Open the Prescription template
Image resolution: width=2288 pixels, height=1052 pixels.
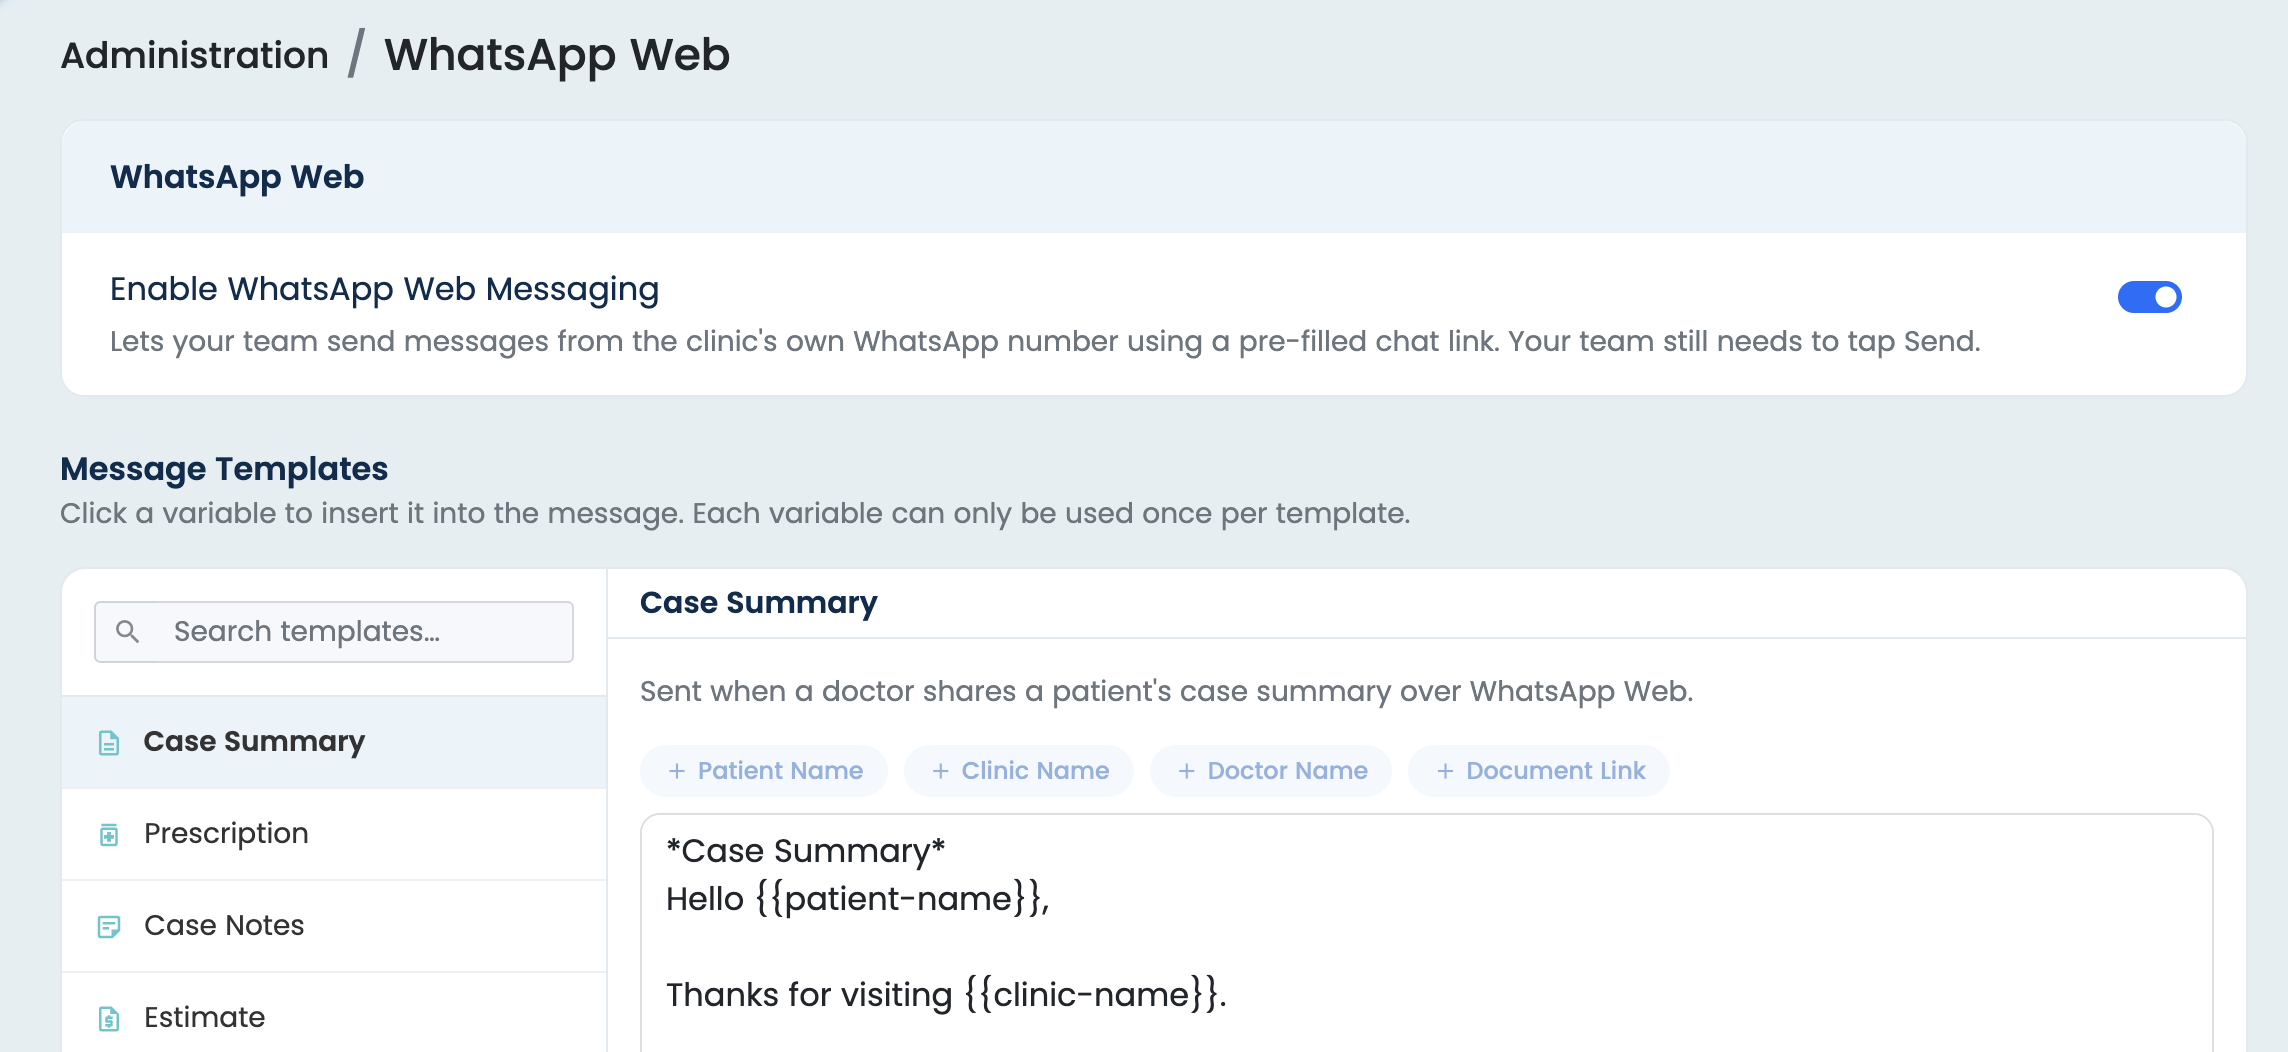point(334,834)
